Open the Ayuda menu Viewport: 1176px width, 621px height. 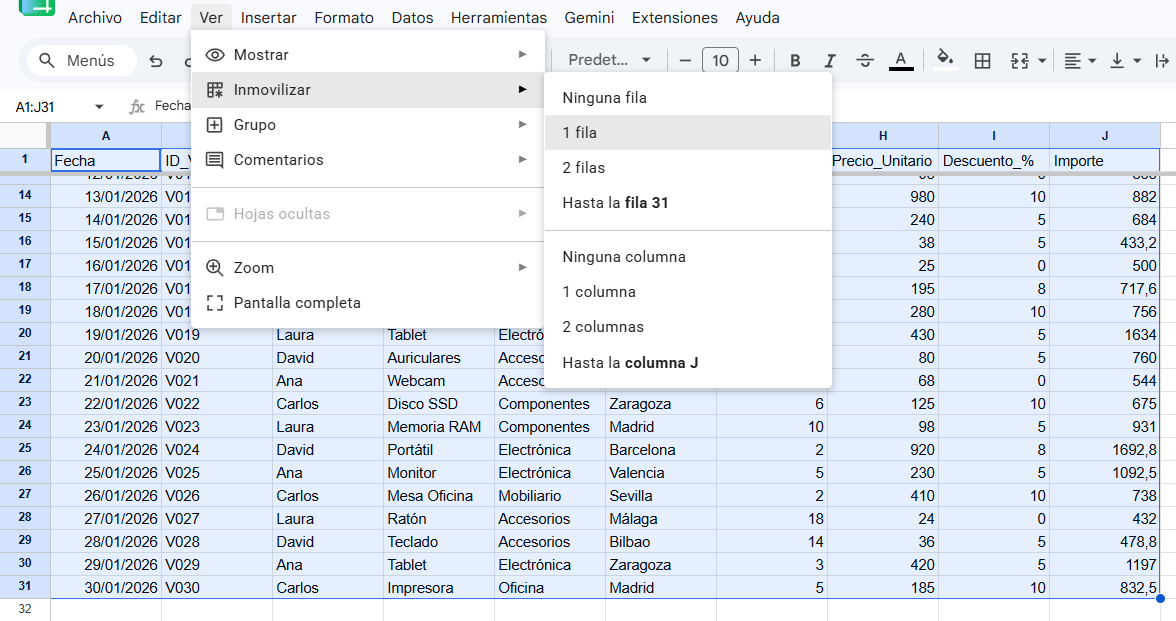point(758,17)
